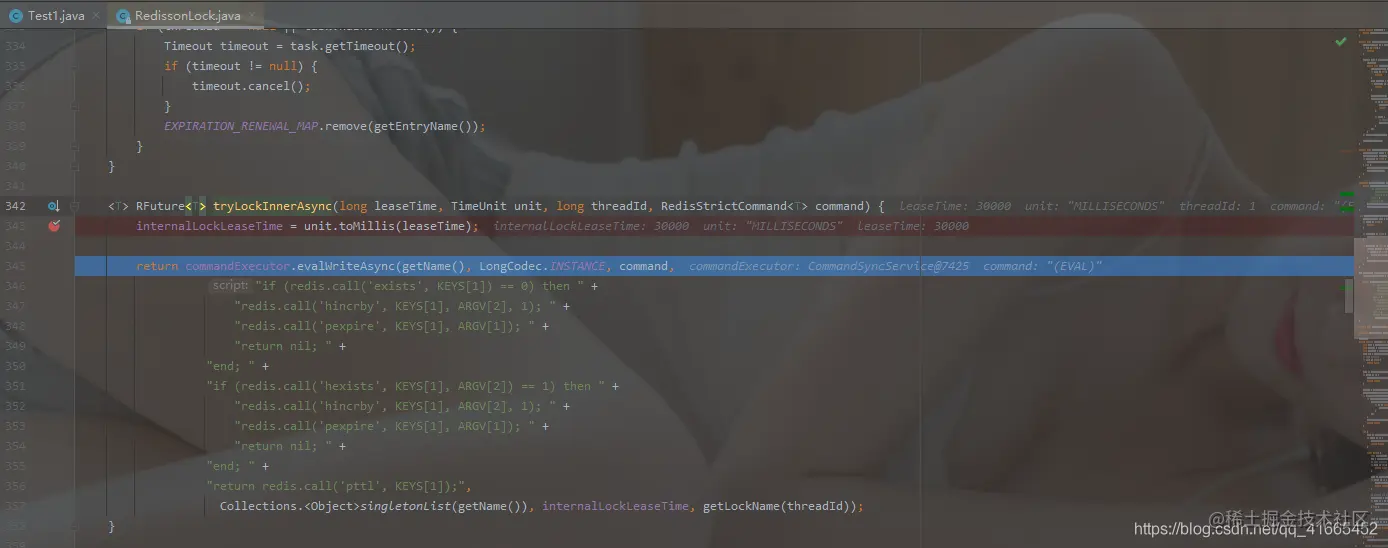This screenshot has height=548, width=1388.
Task: Click internalLockLeaseTime on breakpoint line 343
Action: point(210,226)
